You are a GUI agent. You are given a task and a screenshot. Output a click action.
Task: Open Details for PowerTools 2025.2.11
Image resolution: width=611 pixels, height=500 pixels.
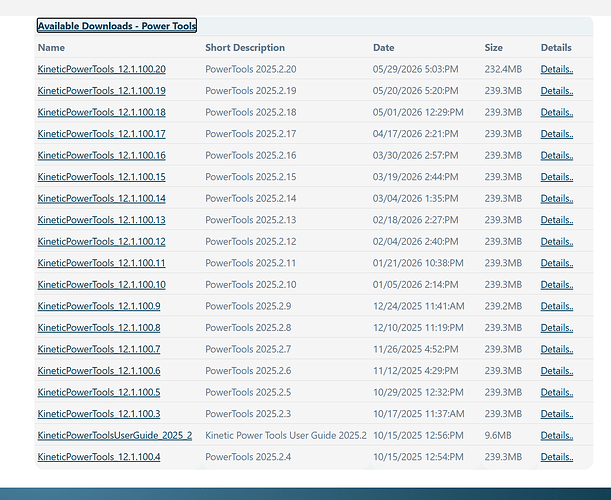(x=557, y=263)
